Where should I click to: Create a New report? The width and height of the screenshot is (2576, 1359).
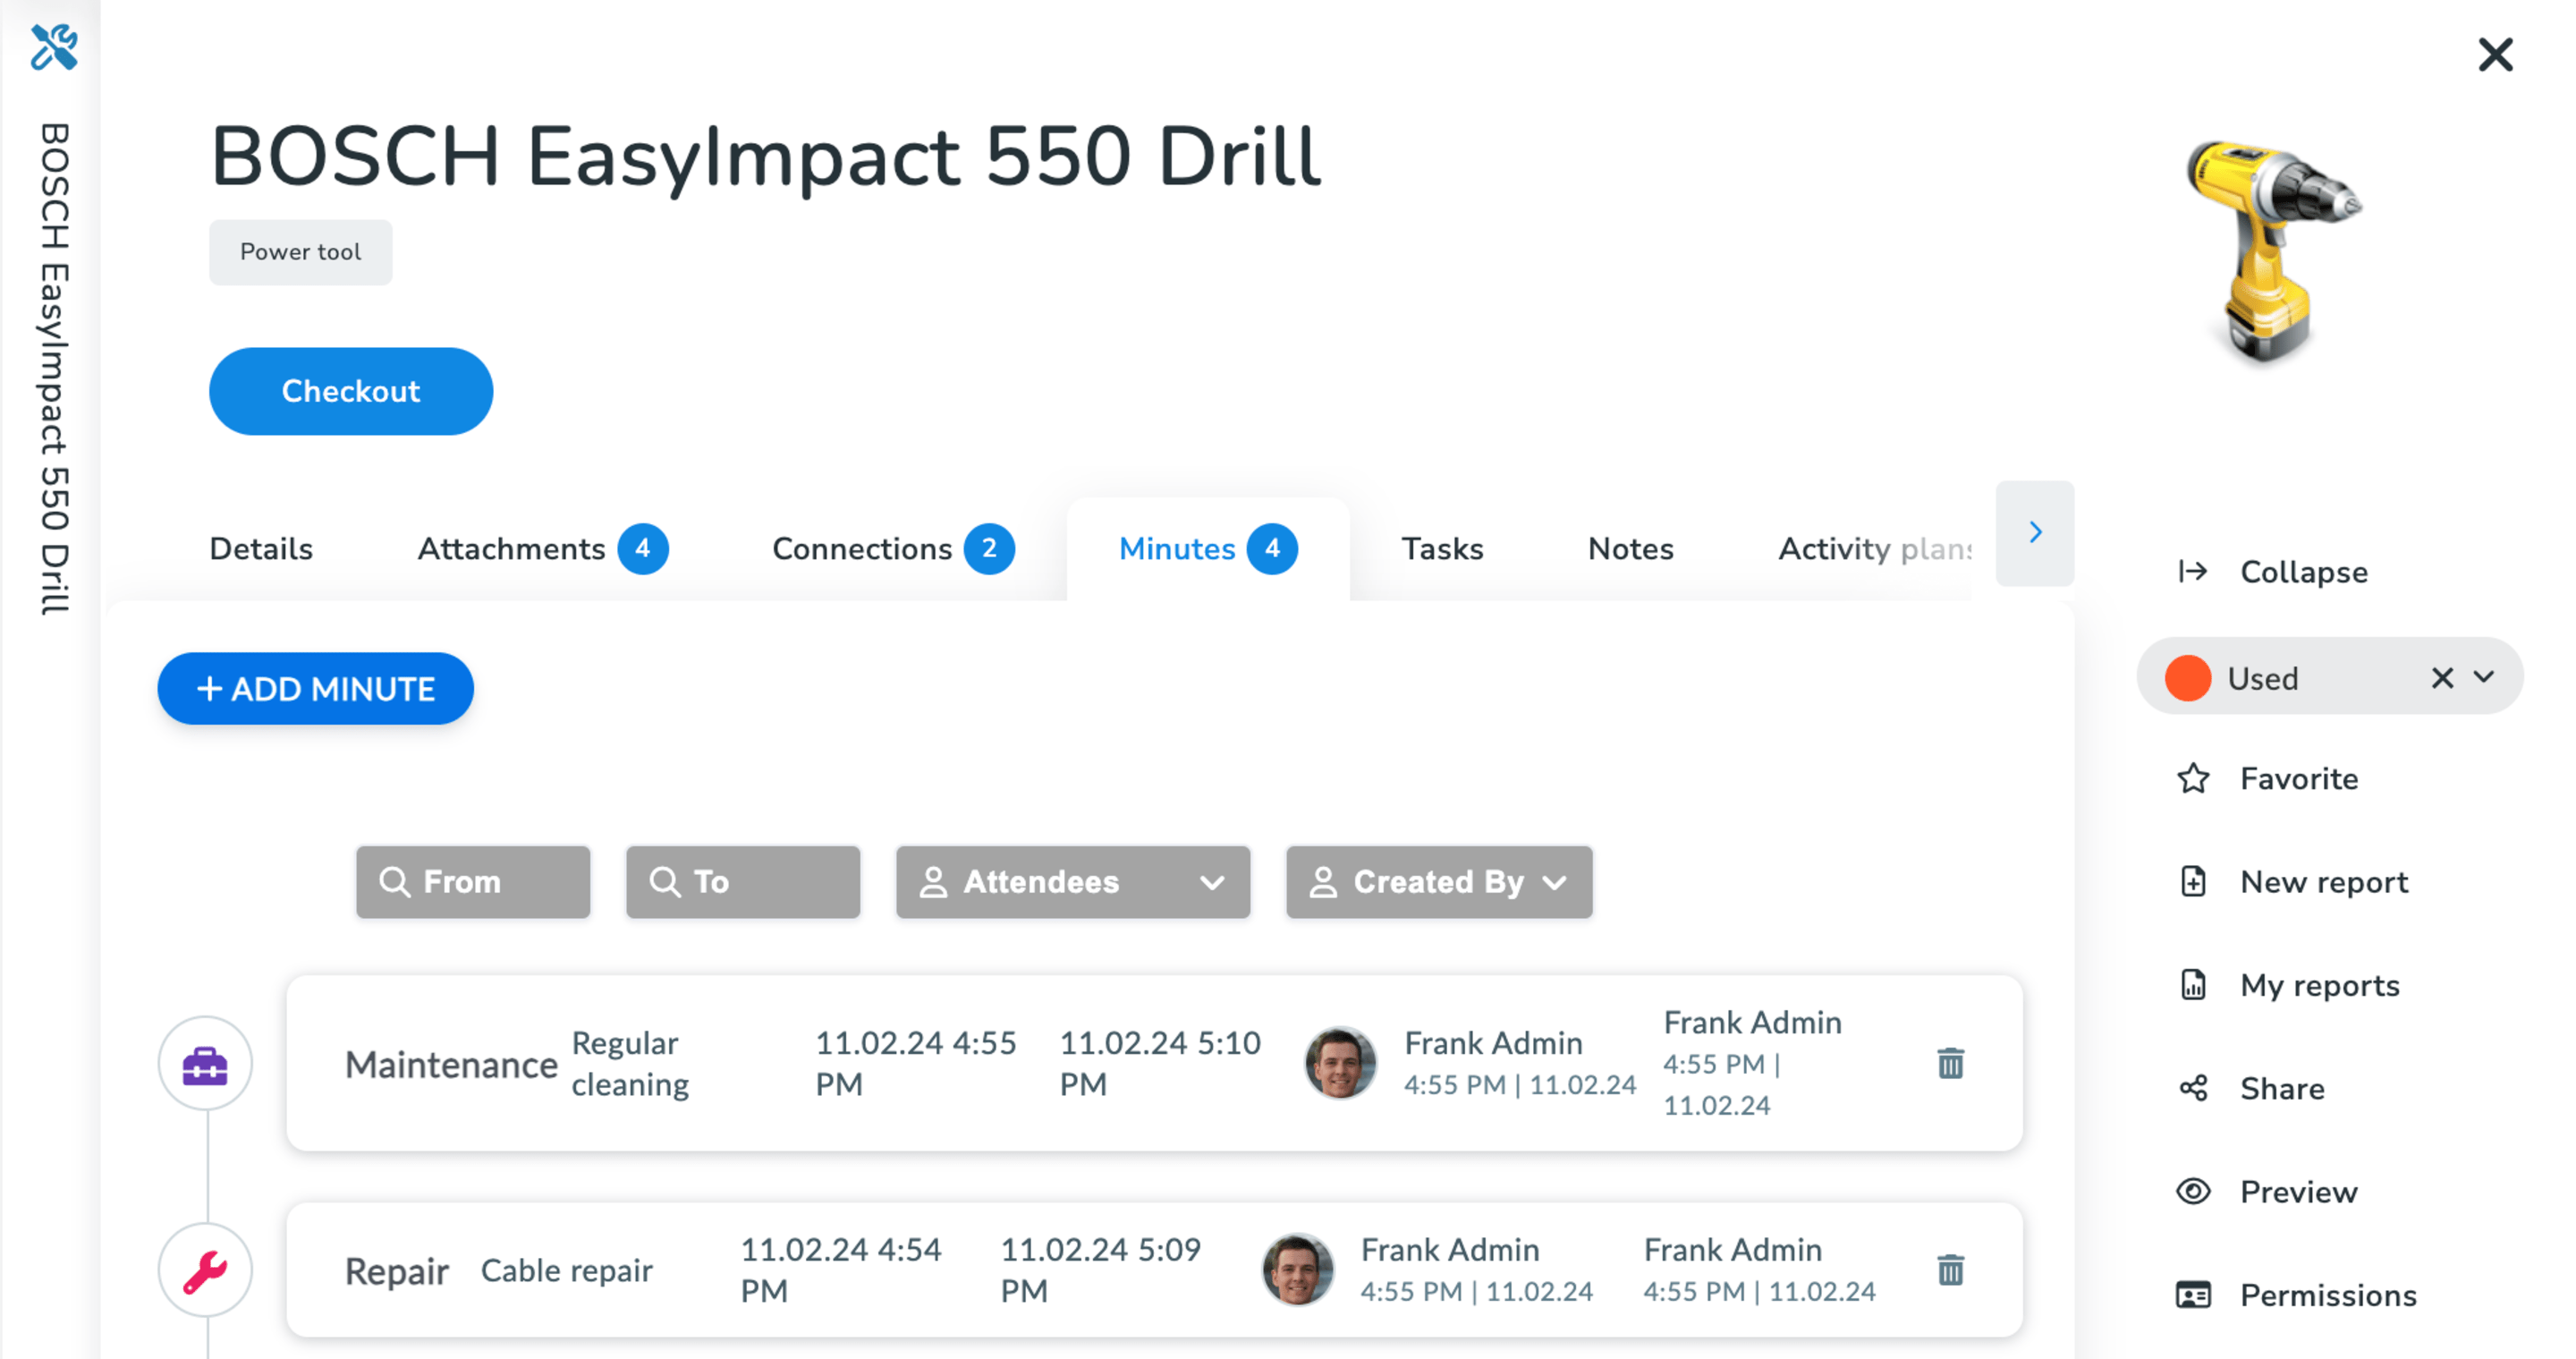point(2322,882)
